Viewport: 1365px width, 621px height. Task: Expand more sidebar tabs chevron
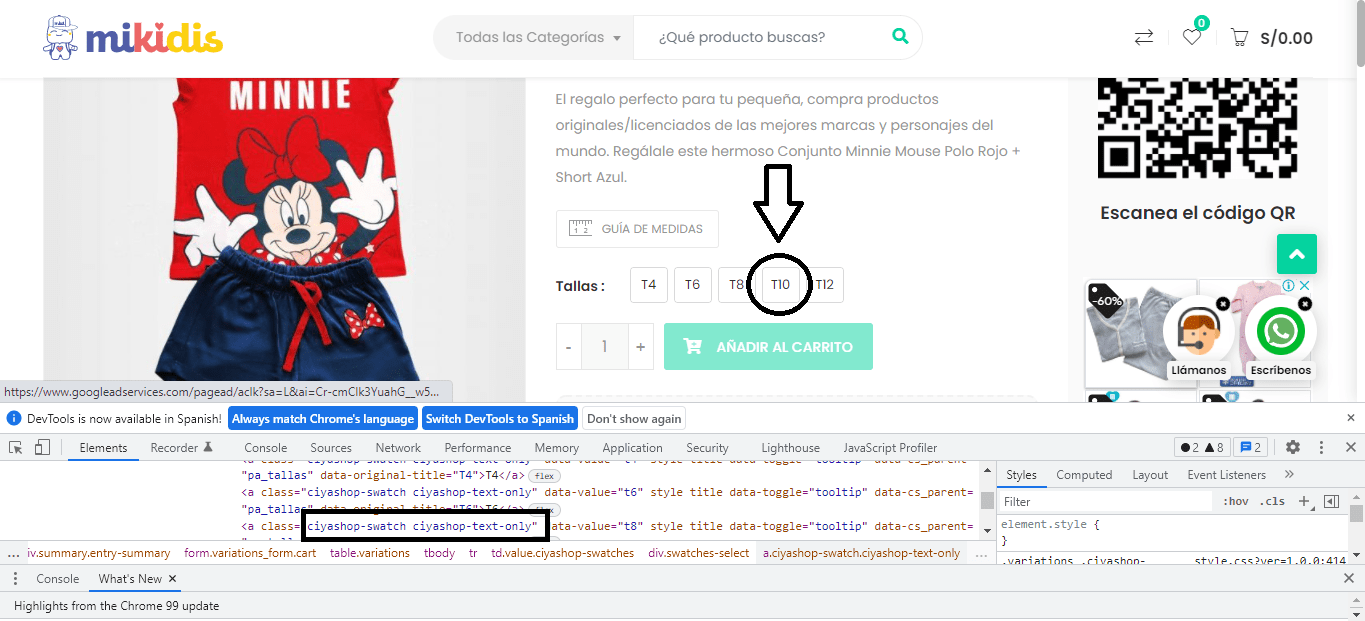point(1289,474)
